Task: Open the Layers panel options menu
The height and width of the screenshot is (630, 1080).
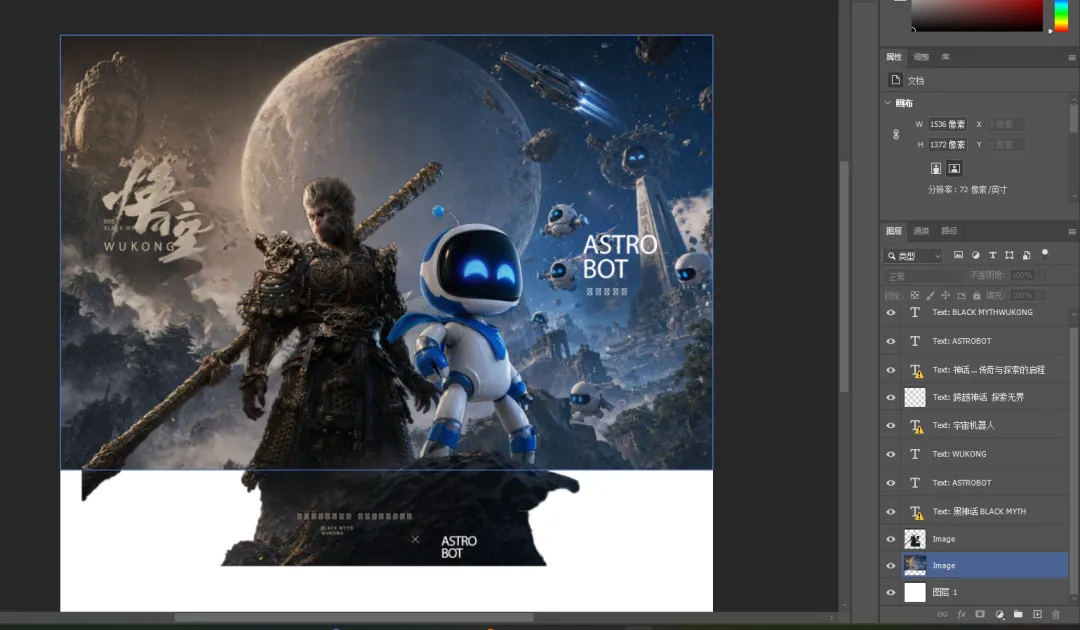Action: coord(1073,231)
